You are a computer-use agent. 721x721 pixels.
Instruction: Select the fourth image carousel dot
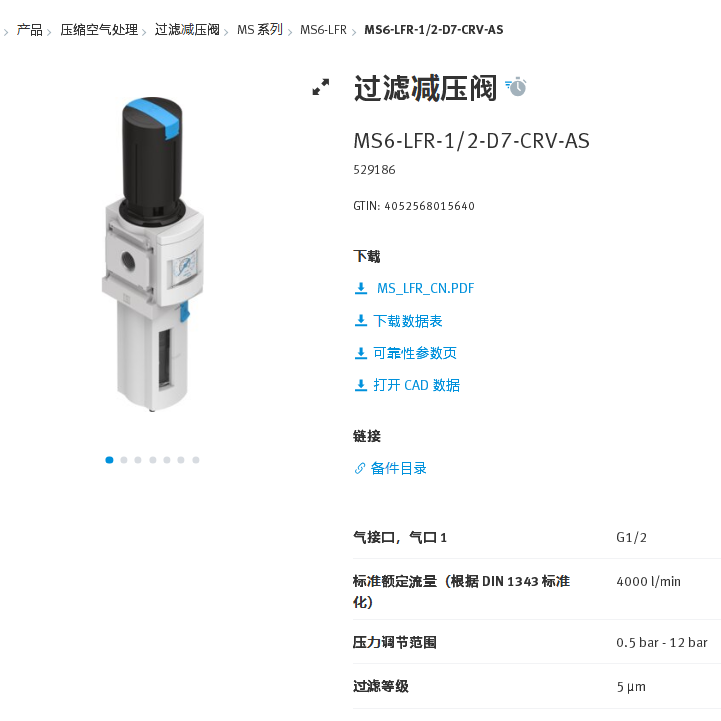pyautogui.click(x=153, y=460)
